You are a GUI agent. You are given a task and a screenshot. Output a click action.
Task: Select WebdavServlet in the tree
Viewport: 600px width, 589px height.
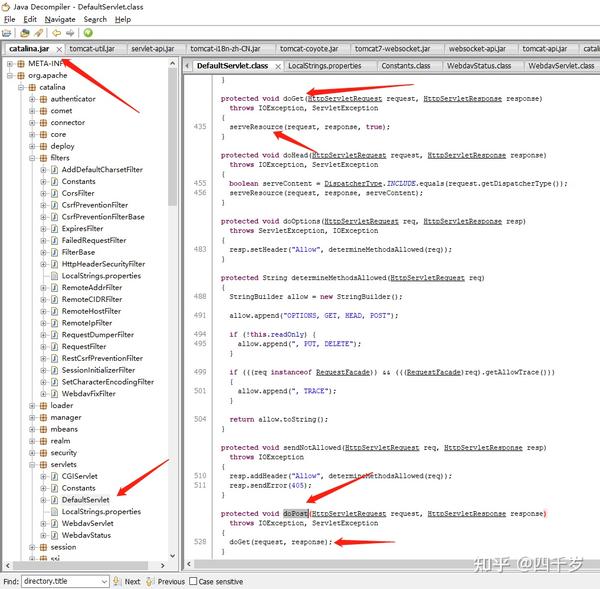(88, 524)
